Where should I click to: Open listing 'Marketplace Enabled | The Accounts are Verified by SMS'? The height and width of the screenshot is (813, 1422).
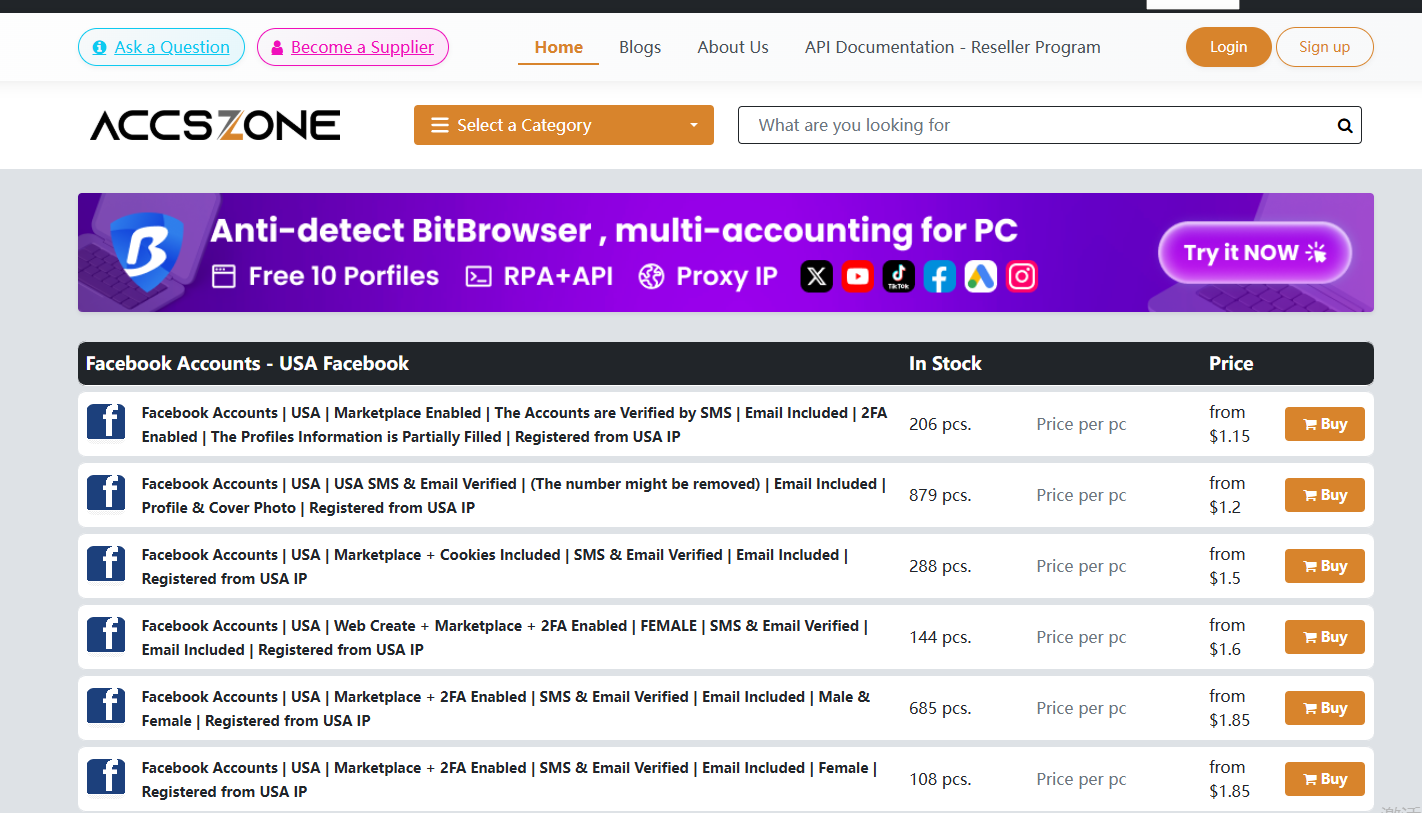point(514,425)
